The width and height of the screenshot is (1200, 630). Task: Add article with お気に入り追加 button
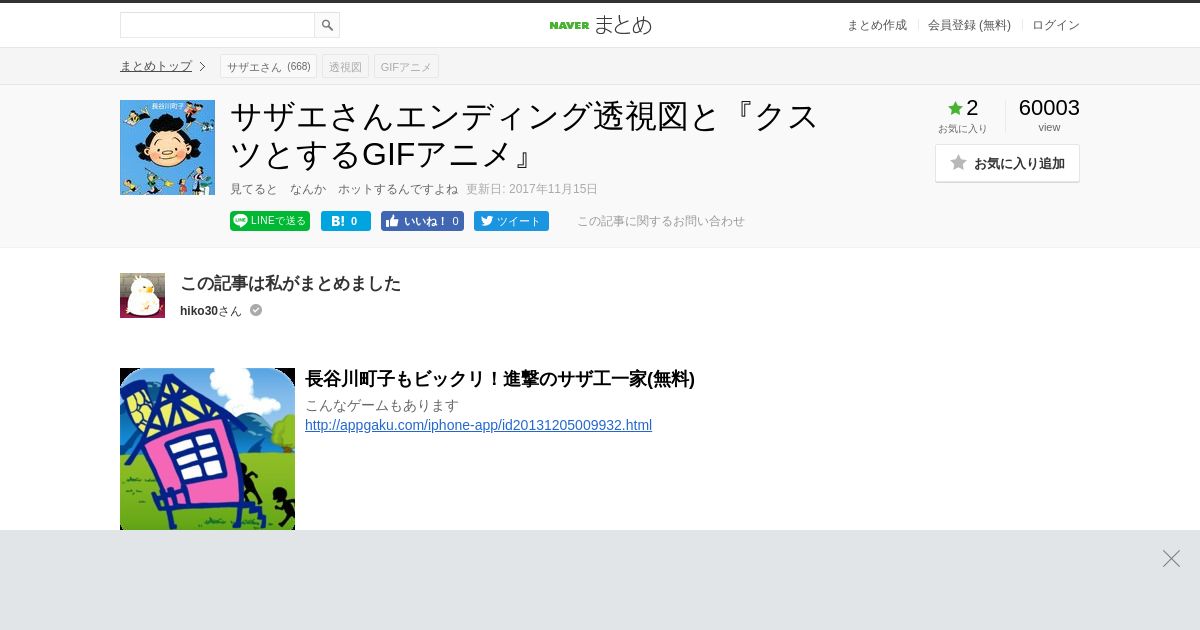click(1007, 163)
